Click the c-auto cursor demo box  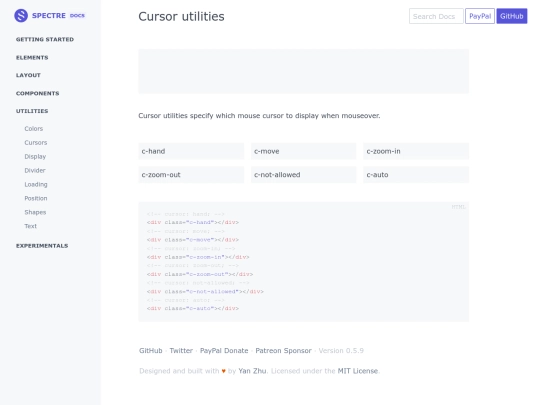(x=416, y=175)
